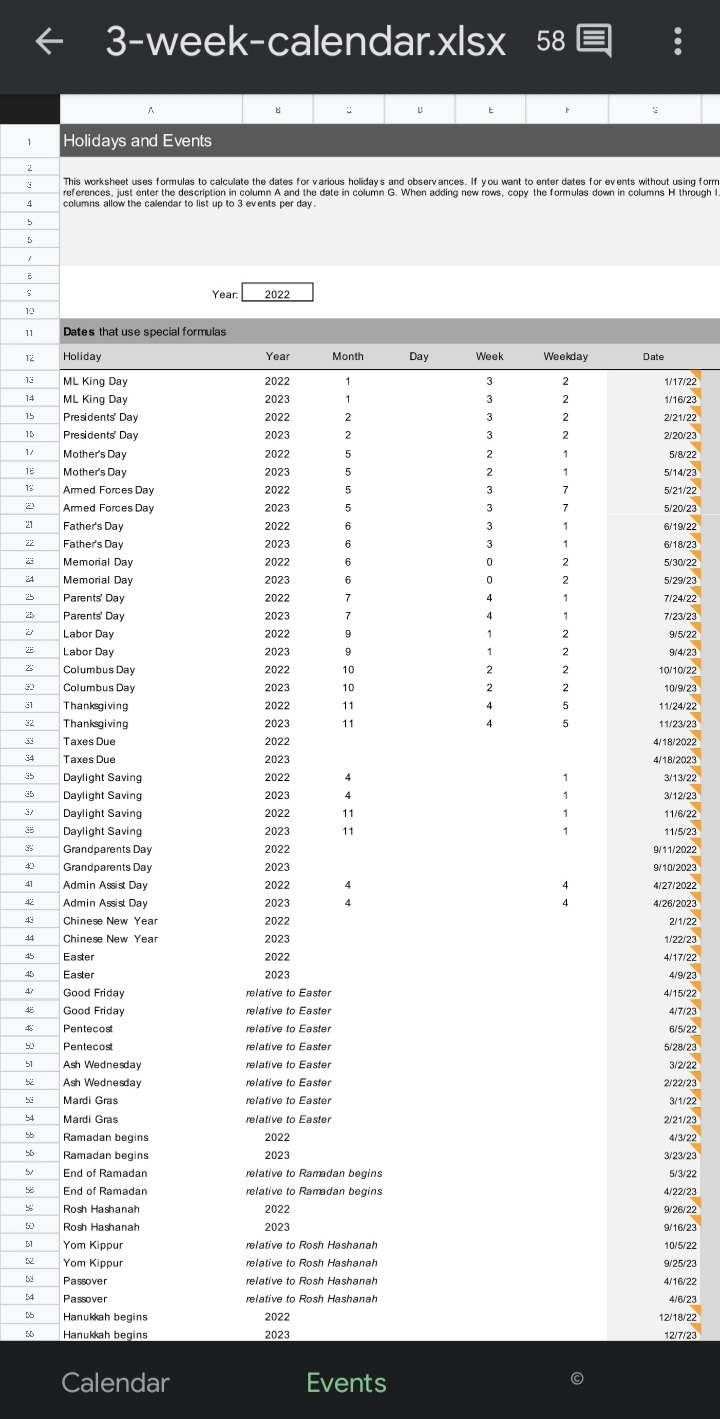Select the Events sheet tab
The image size is (720, 1419).
coord(346,1382)
